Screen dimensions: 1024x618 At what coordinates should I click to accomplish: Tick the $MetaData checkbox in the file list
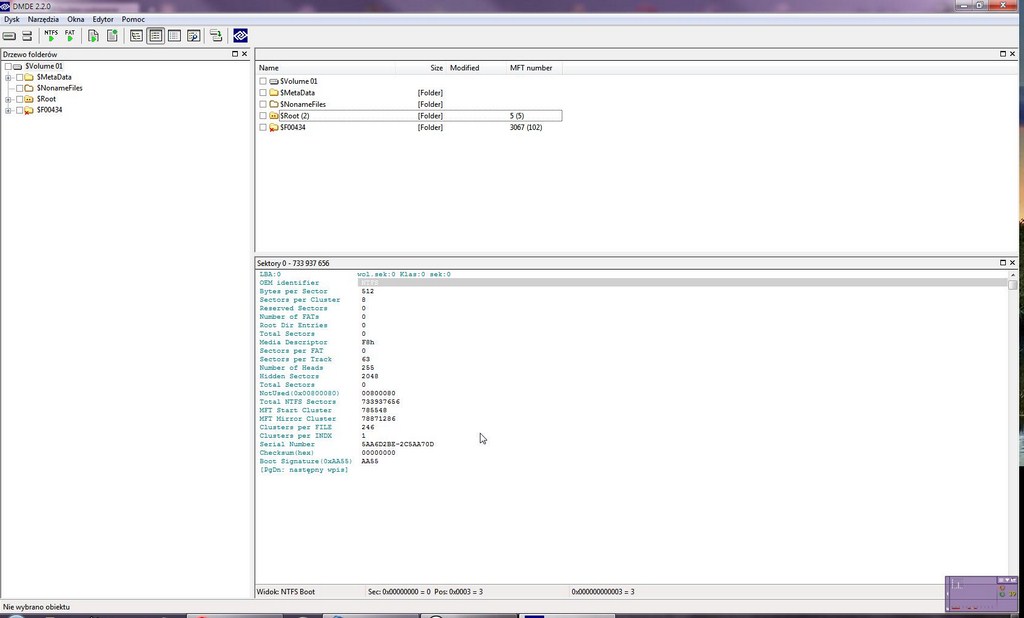coord(263,93)
